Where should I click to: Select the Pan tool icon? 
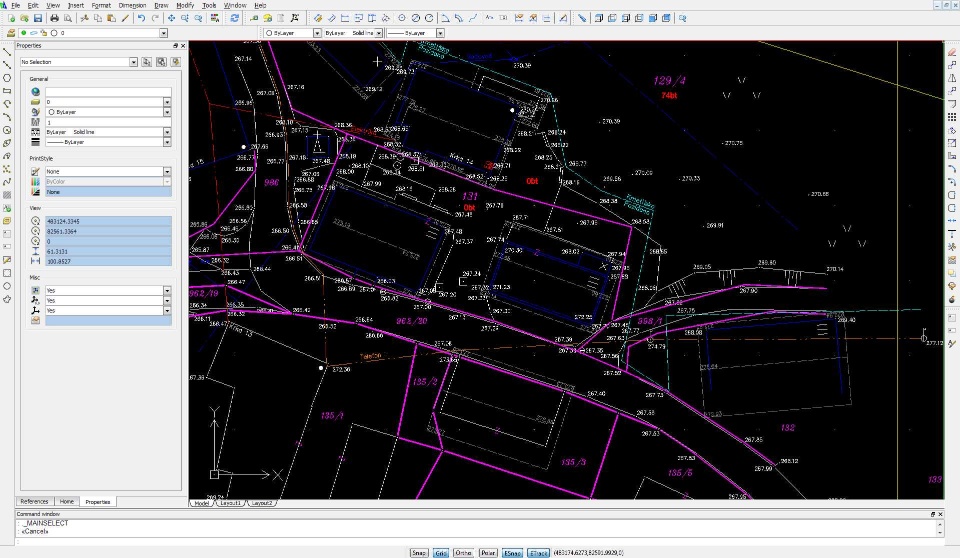(x=172, y=18)
